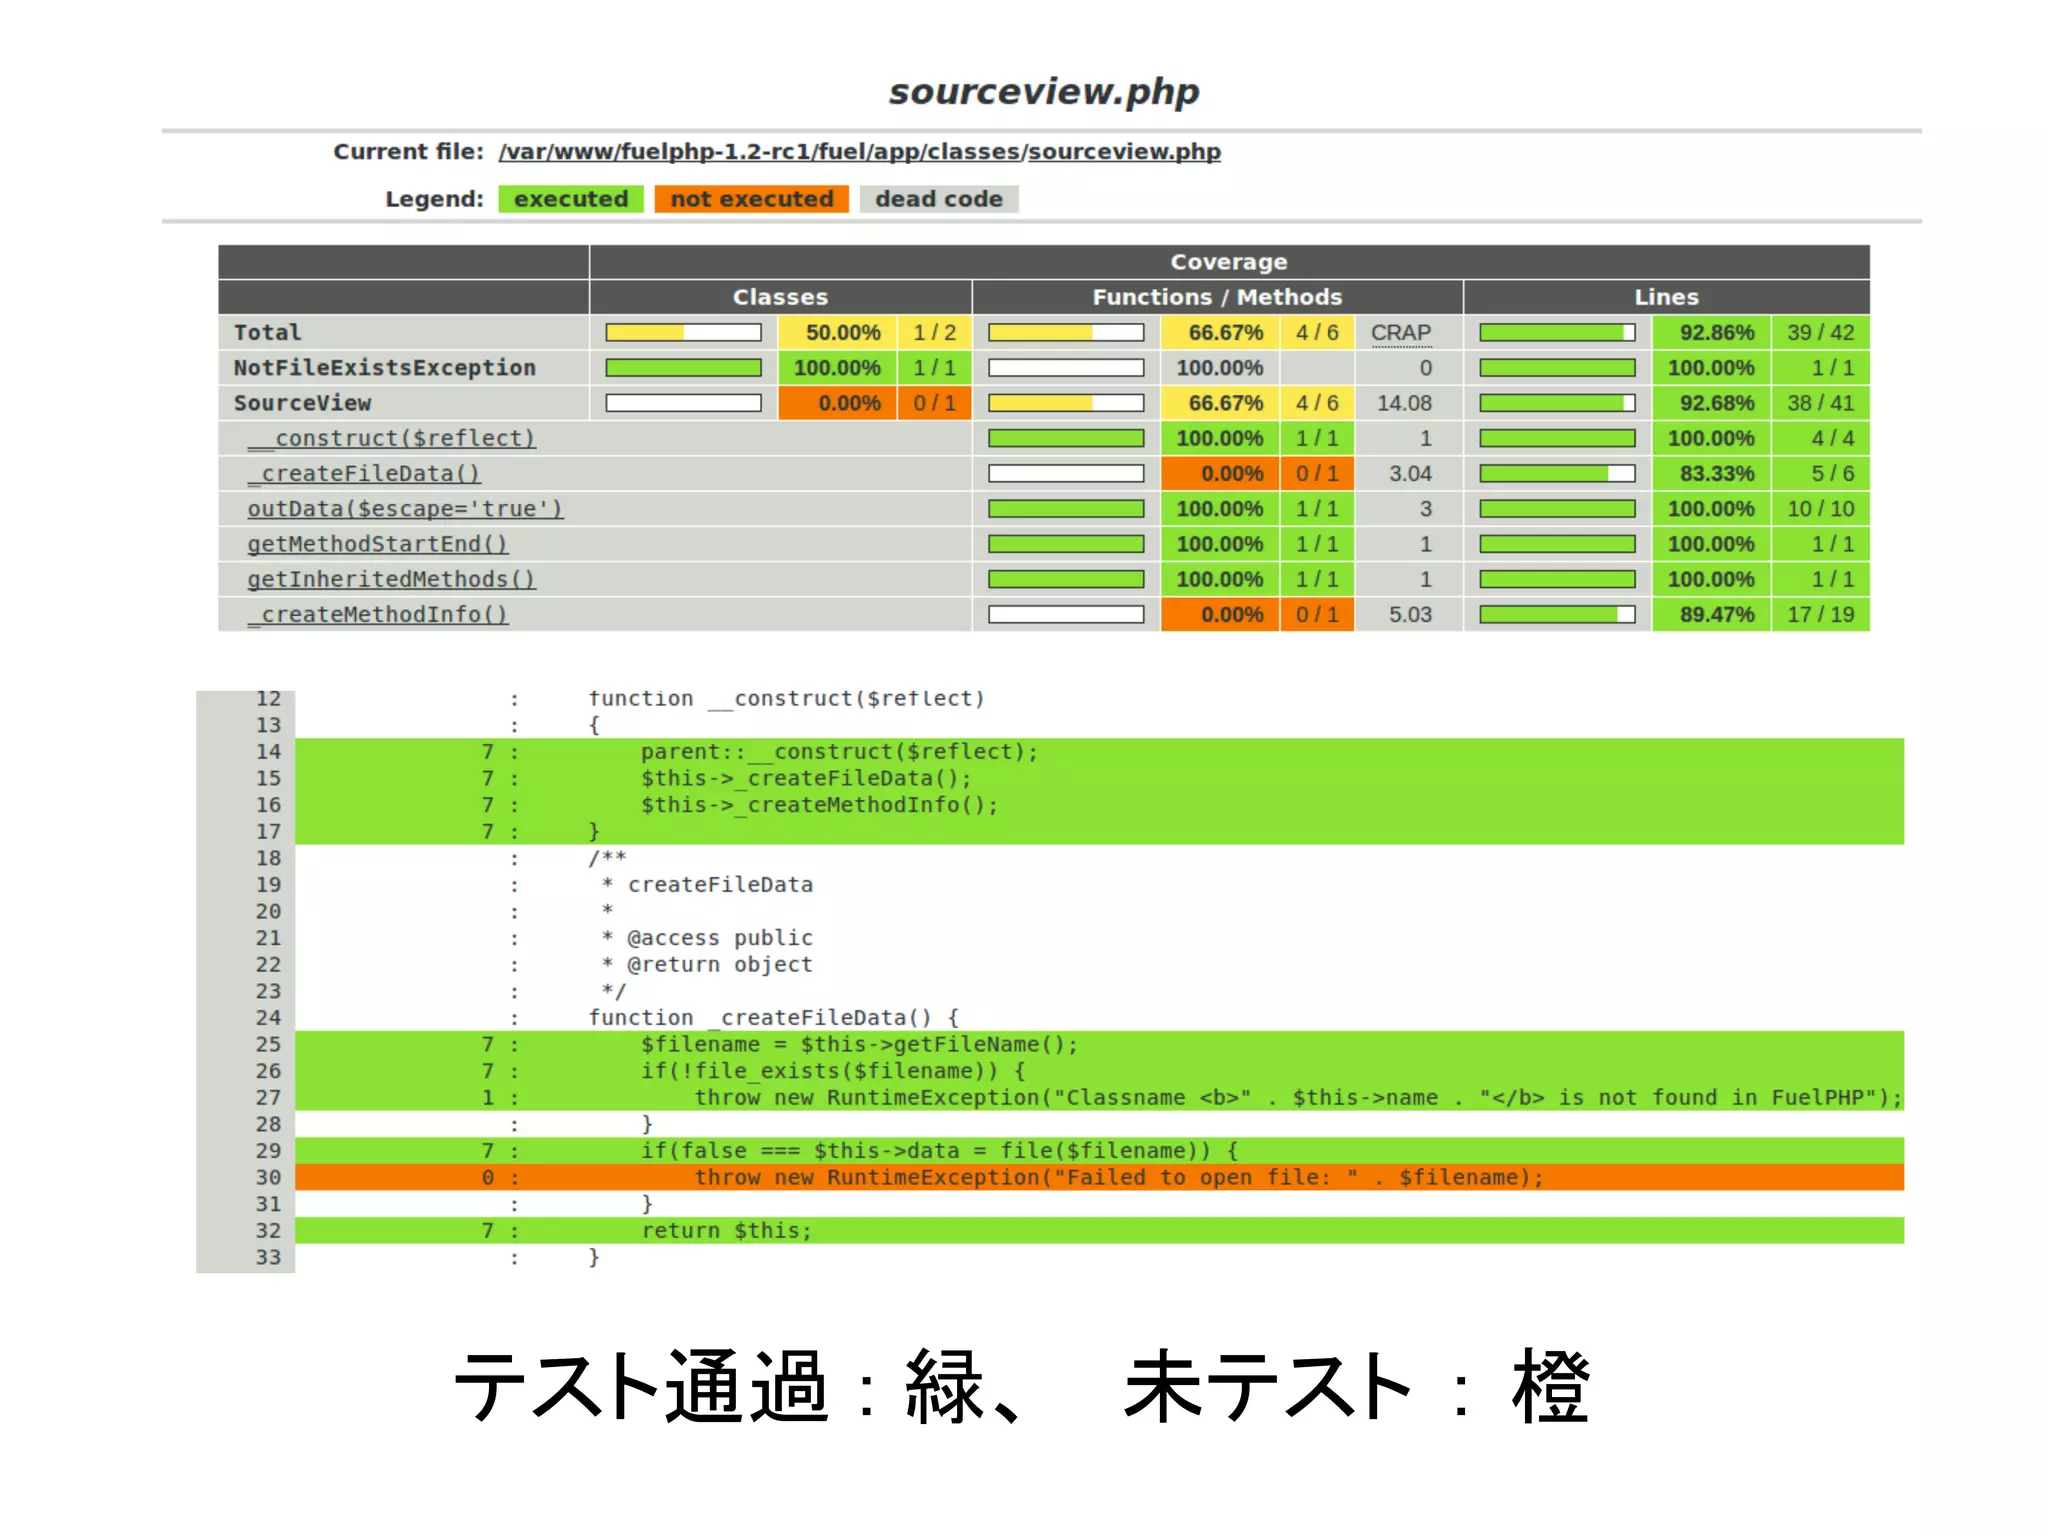Click the '* @access public' comment line
This screenshot has width=2048, height=1536.
click(707, 938)
